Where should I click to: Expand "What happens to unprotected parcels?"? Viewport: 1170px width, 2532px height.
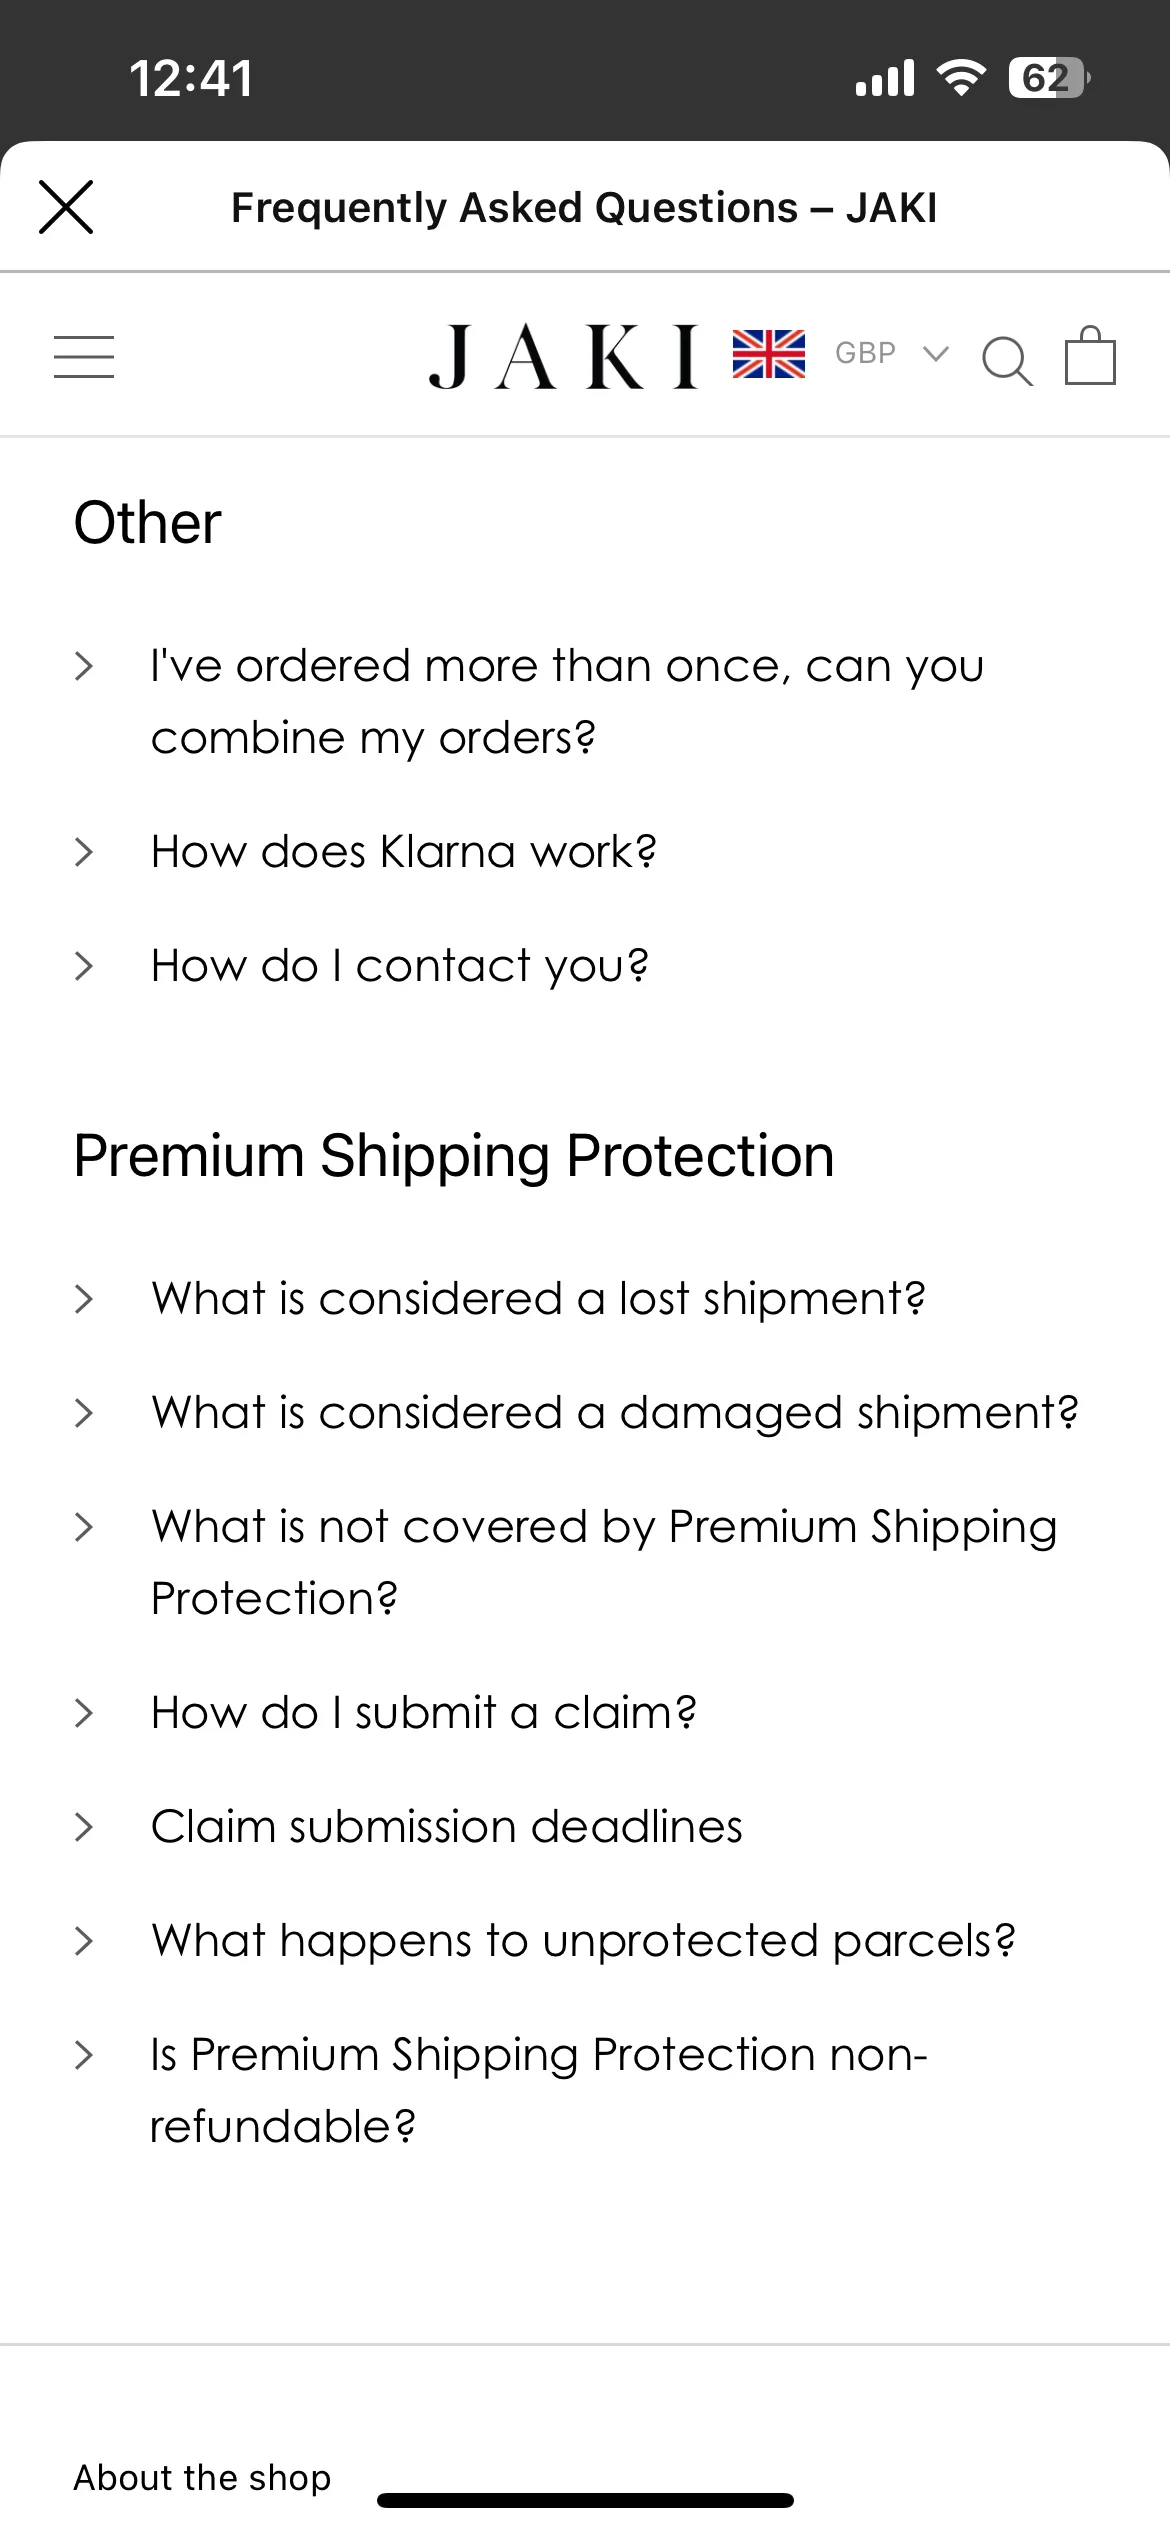pyautogui.click(x=583, y=1940)
